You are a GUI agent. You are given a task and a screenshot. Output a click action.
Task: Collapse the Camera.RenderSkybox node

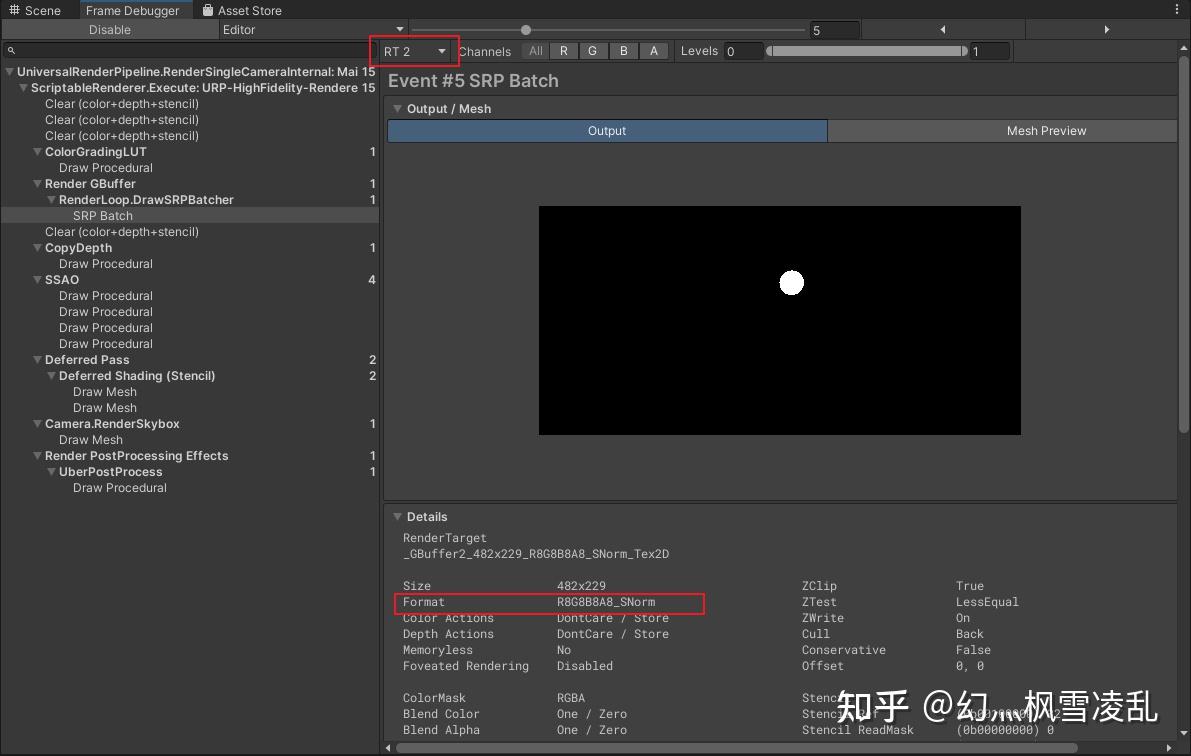37,423
